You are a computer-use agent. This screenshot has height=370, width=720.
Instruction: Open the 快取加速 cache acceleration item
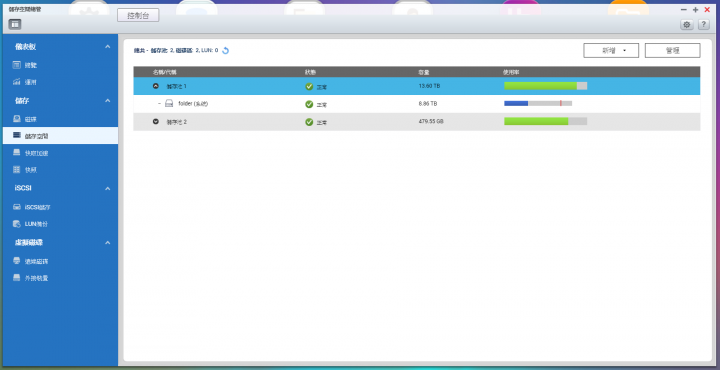point(60,153)
